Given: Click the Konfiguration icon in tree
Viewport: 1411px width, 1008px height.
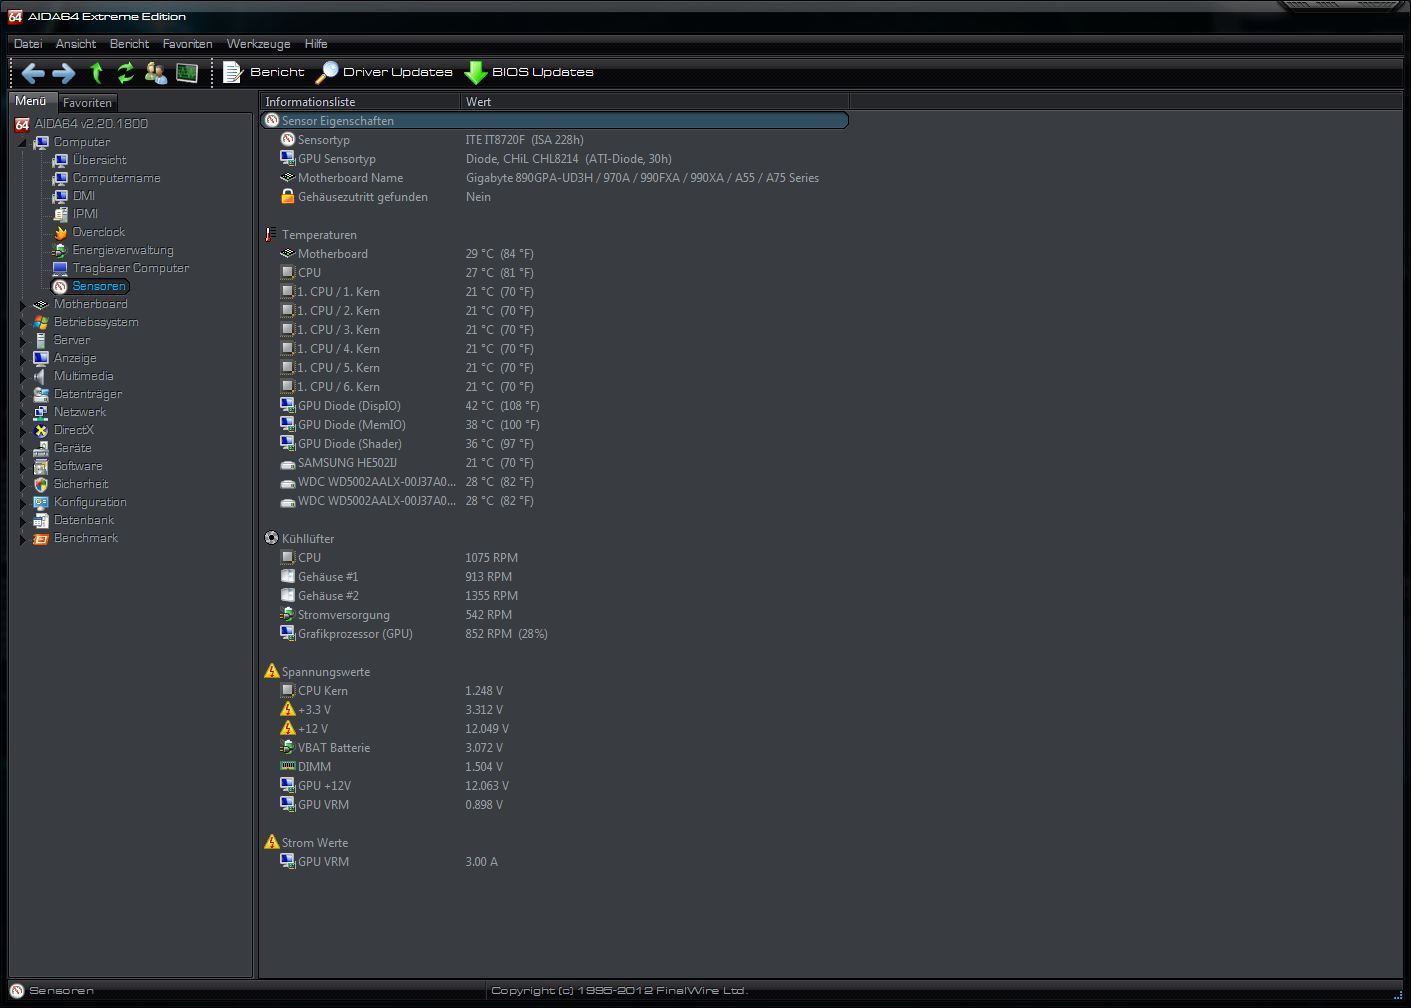Looking at the screenshot, I should [x=41, y=502].
